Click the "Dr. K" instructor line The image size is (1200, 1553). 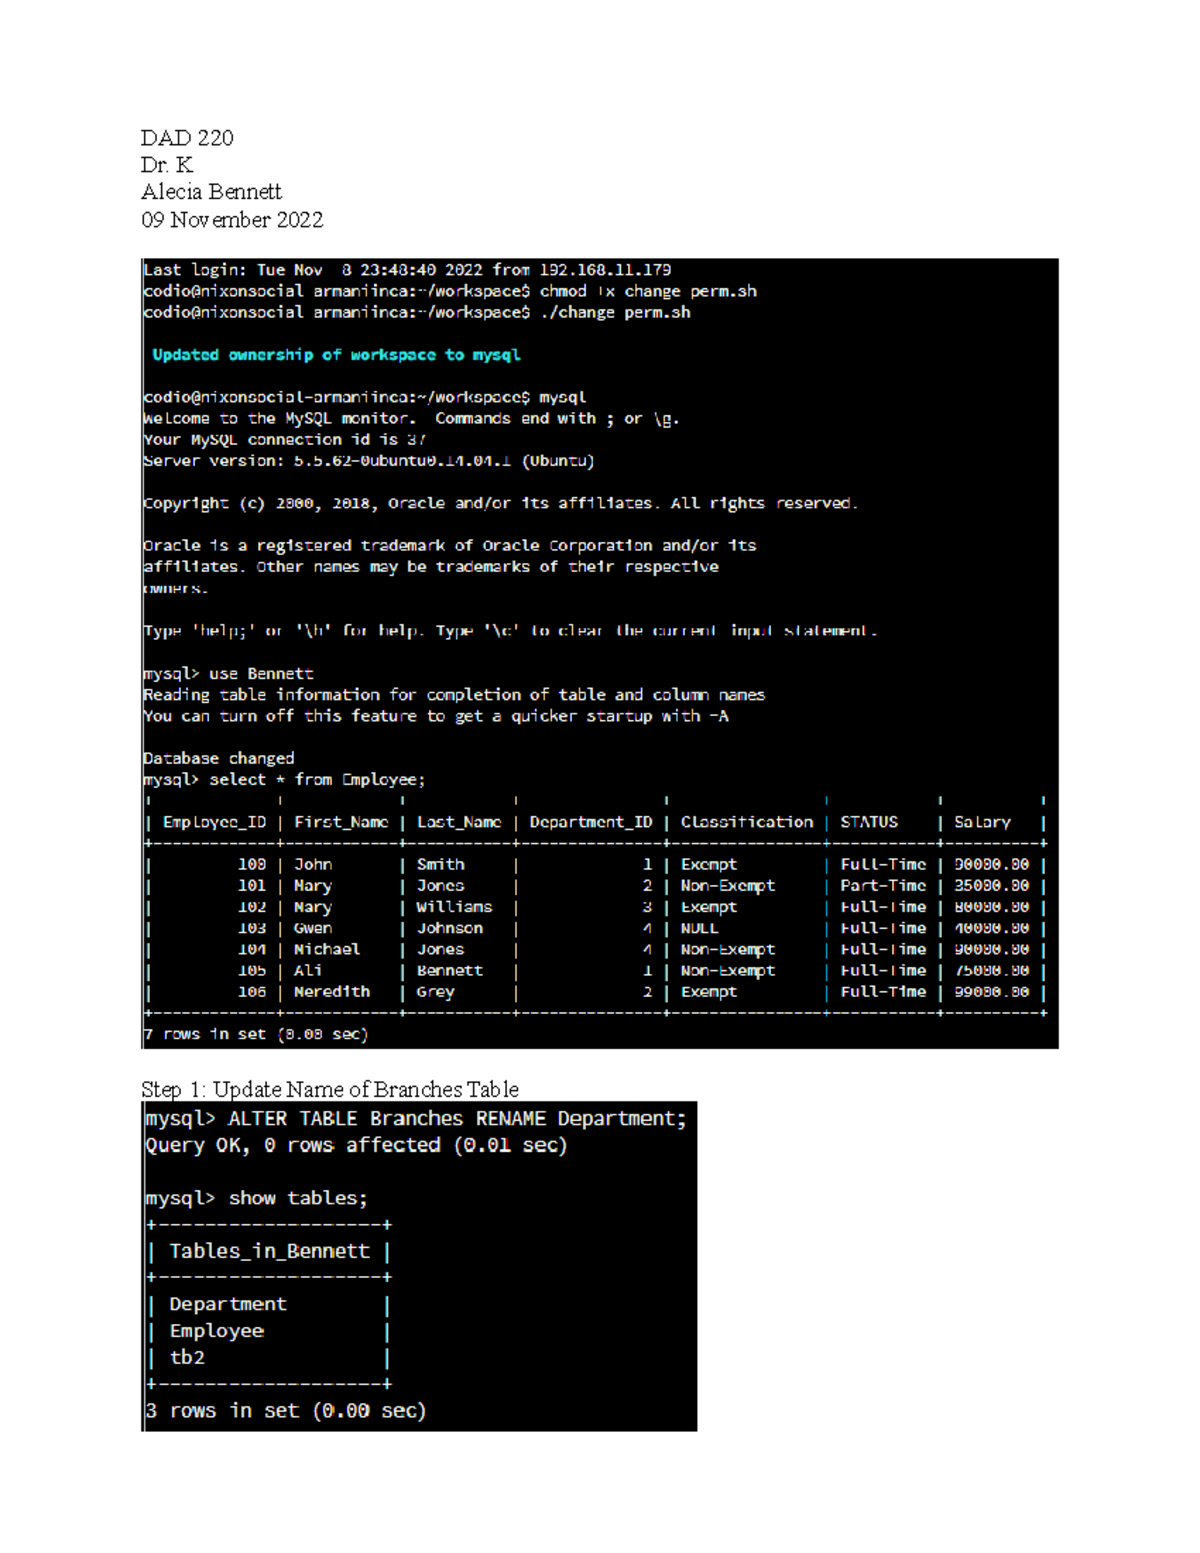click(x=167, y=165)
